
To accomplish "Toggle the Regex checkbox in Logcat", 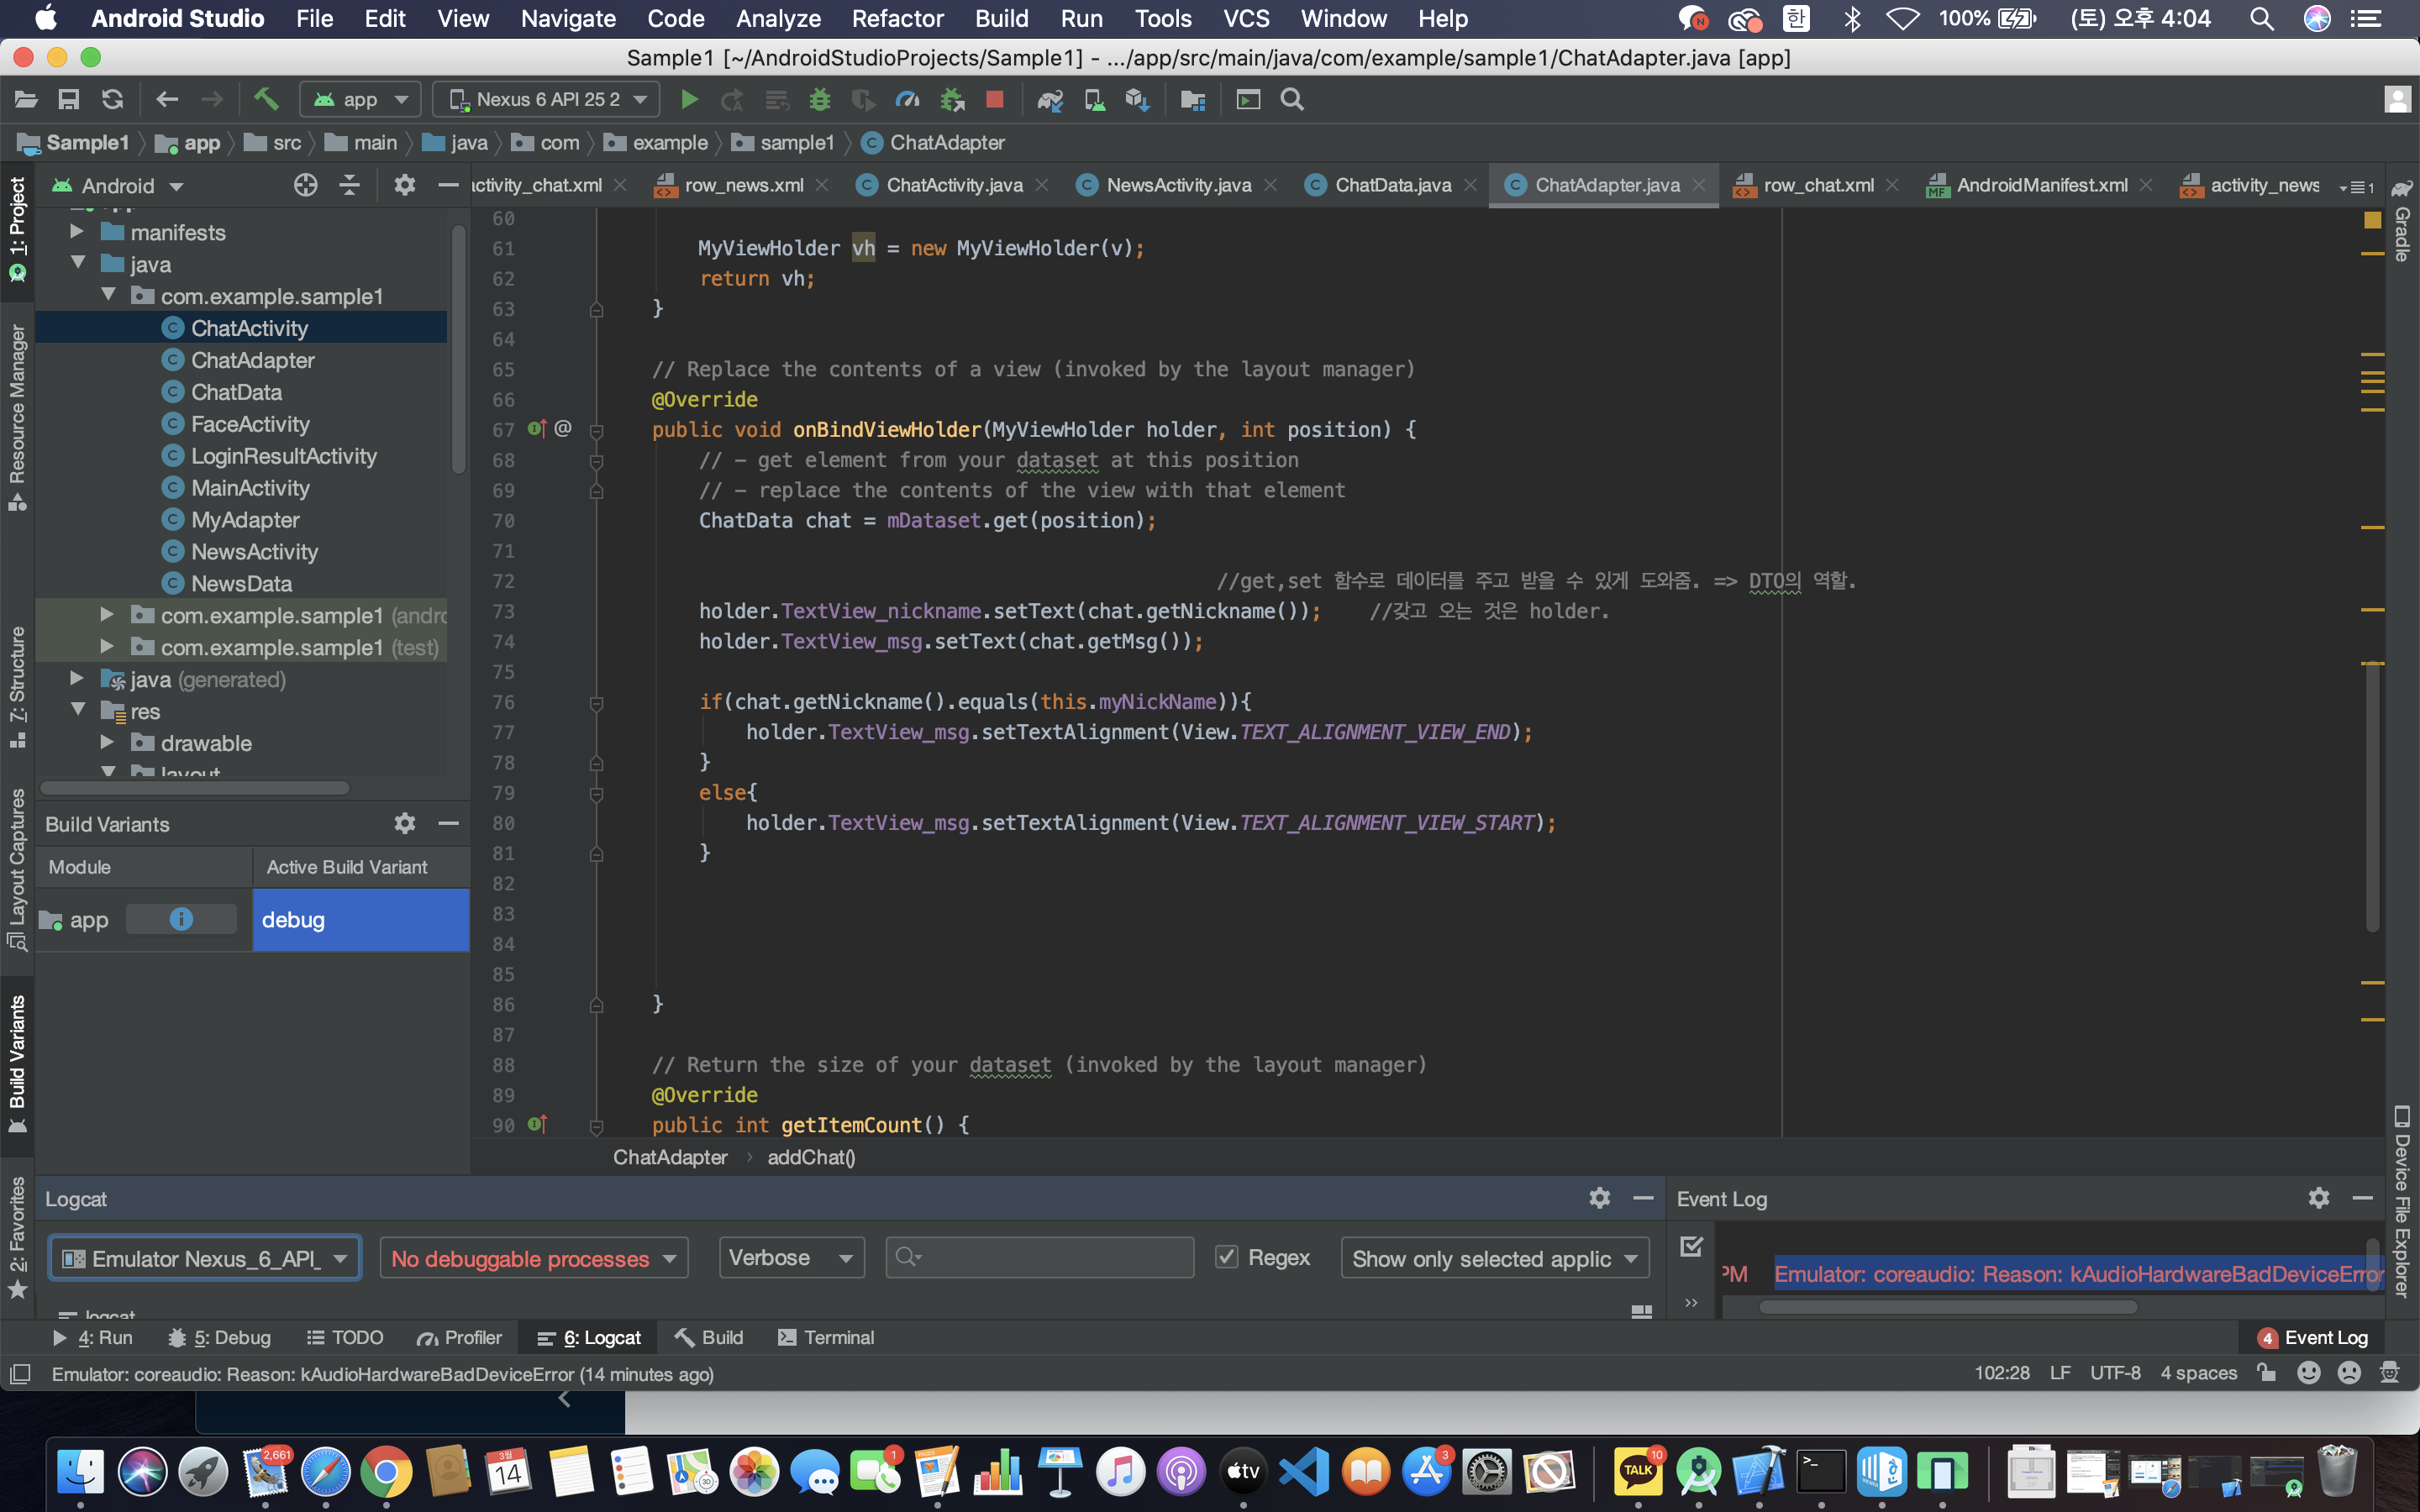I will (1227, 1257).
